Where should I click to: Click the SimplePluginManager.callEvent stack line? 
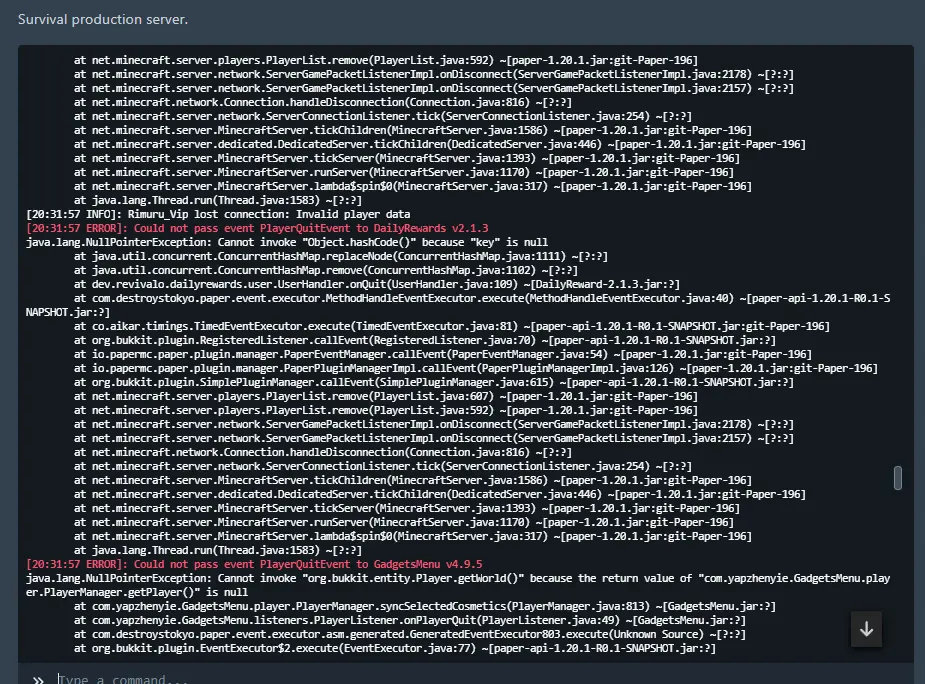click(x=434, y=382)
